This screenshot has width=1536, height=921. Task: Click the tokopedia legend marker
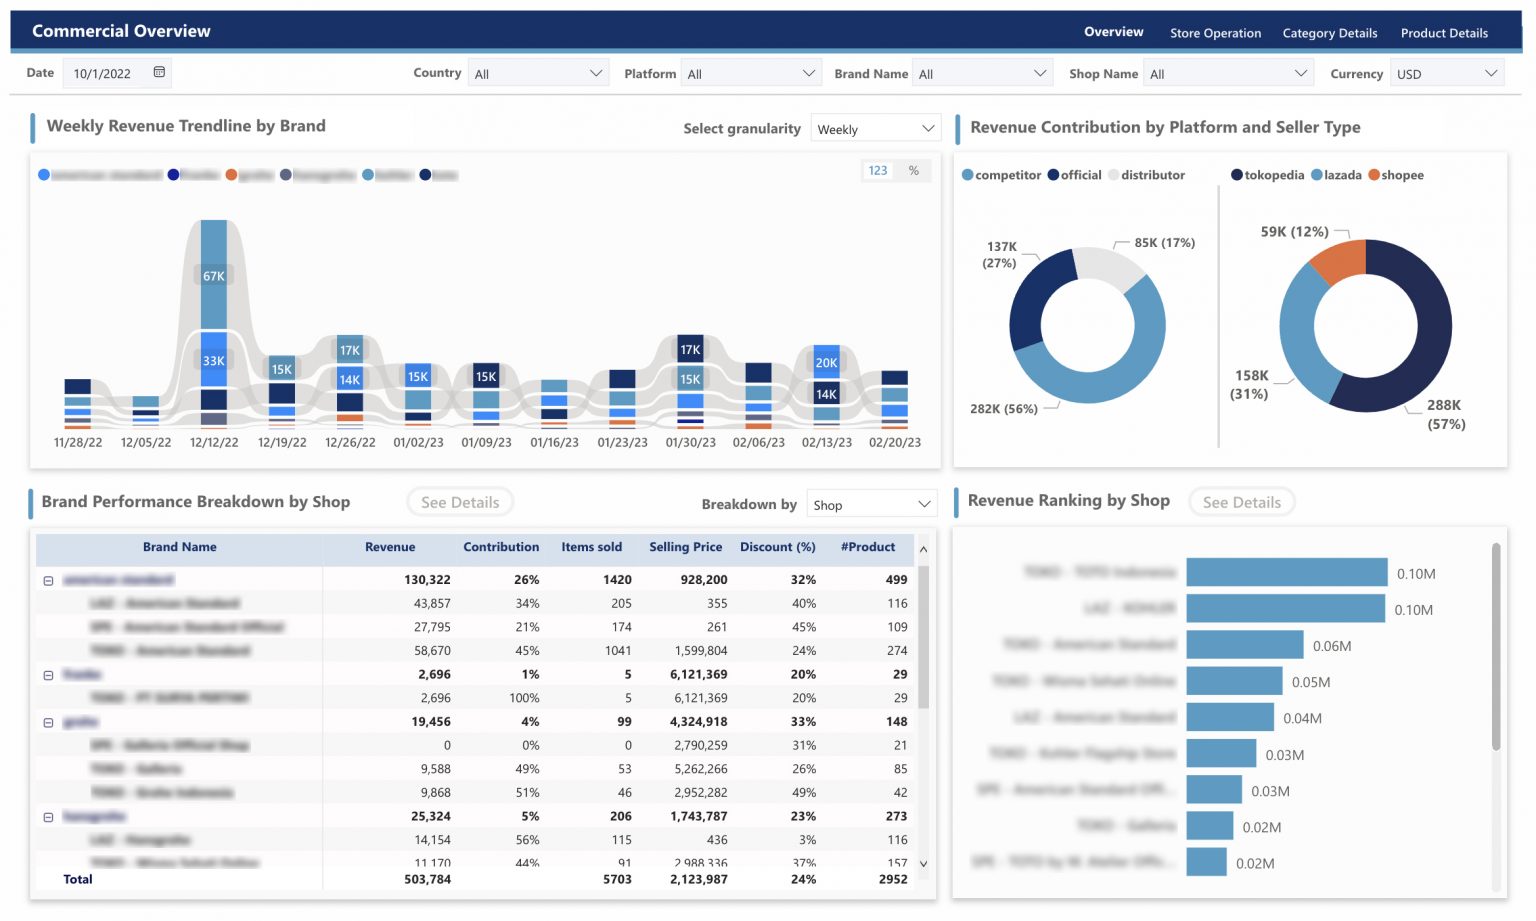(1237, 174)
